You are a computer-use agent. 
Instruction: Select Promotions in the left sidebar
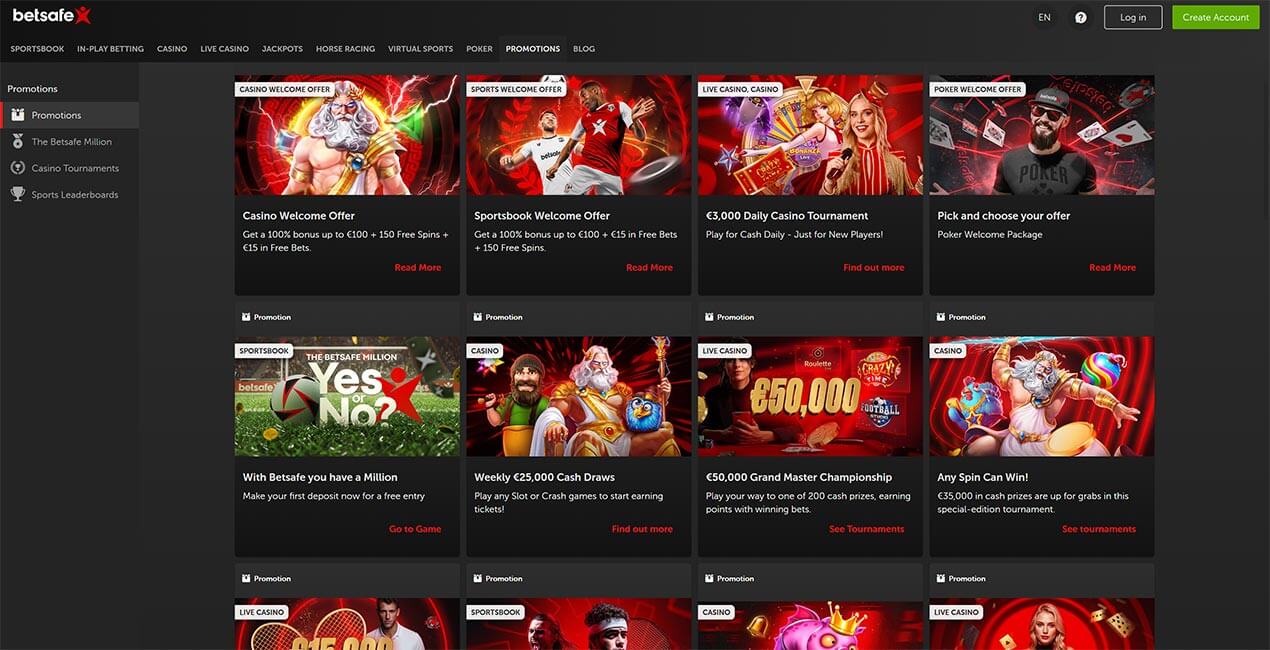coord(70,115)
